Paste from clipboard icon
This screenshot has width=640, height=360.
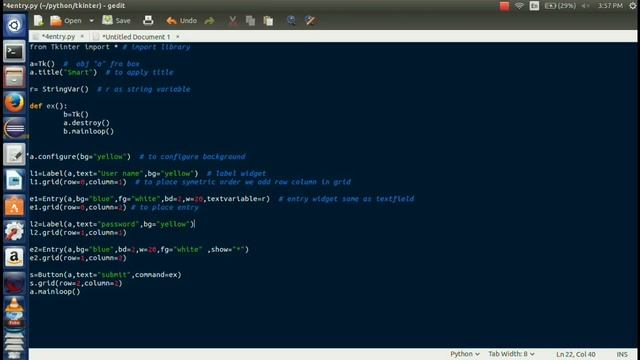(268, 20)
